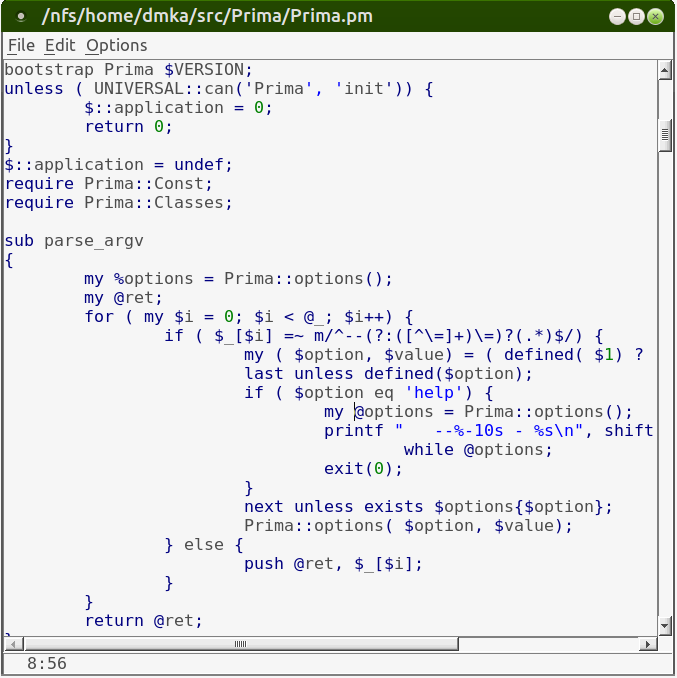
Task: Click 'my ( $option, $value)' line
Action: [444, 355]
